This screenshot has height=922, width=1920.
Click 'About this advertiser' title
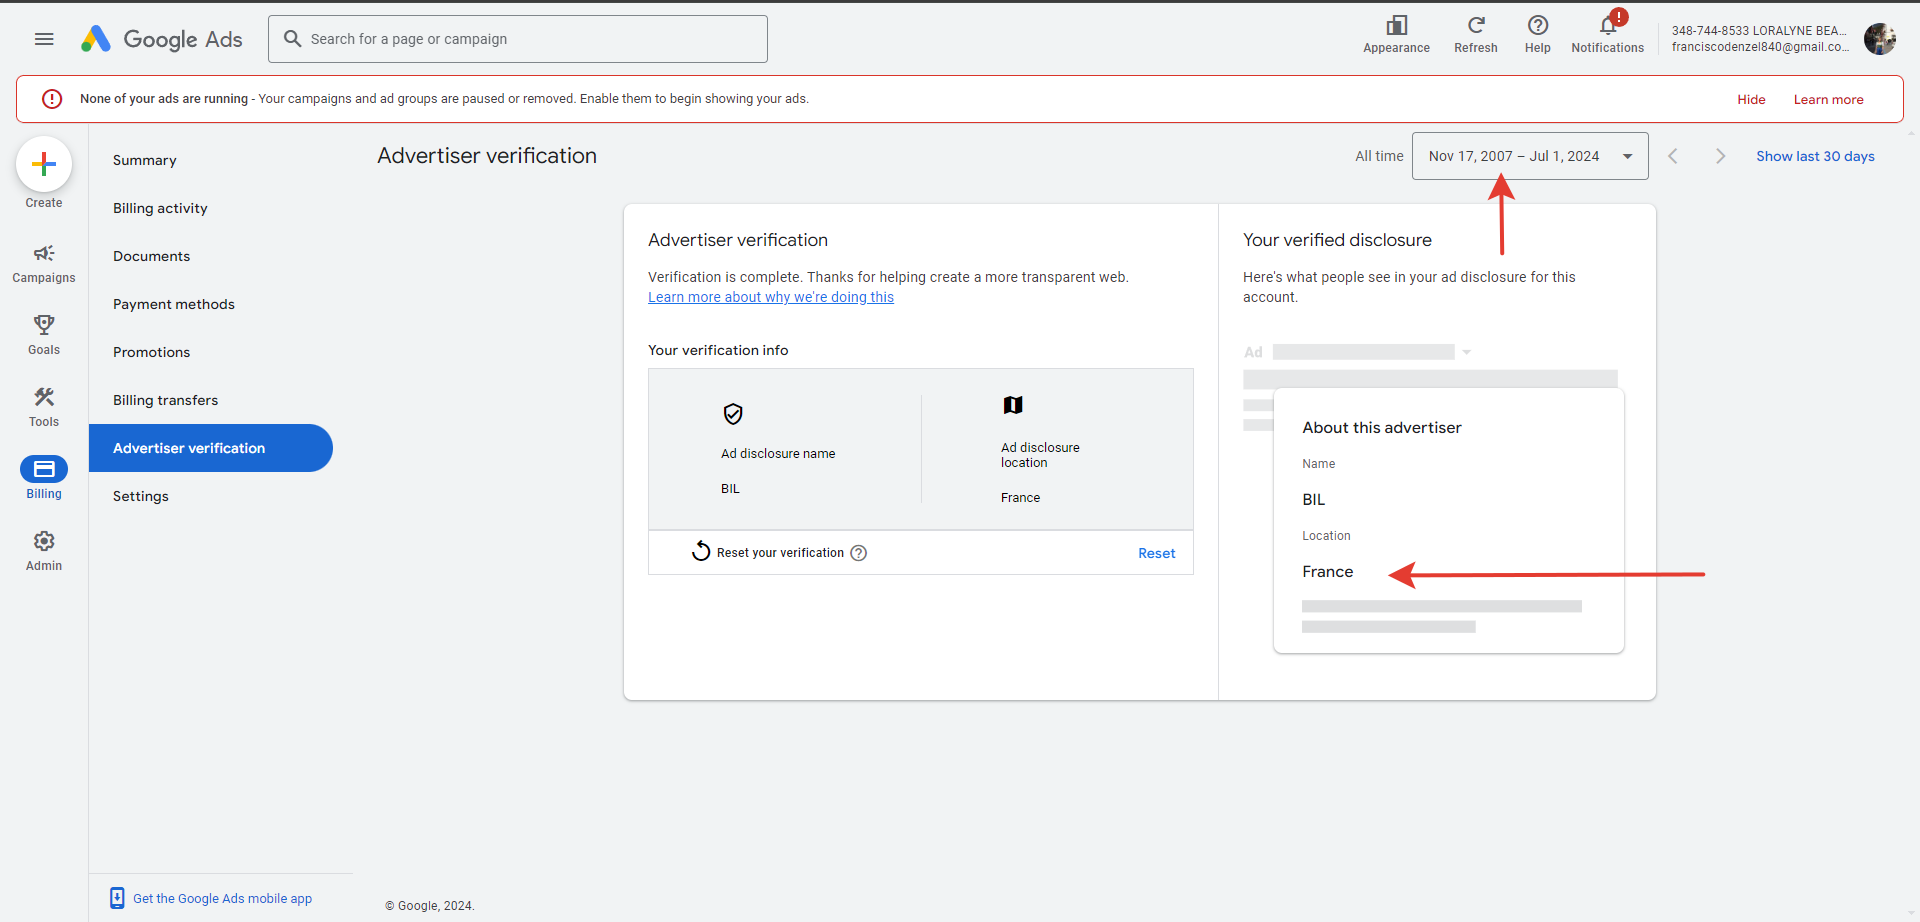[x=1381, y=427]
